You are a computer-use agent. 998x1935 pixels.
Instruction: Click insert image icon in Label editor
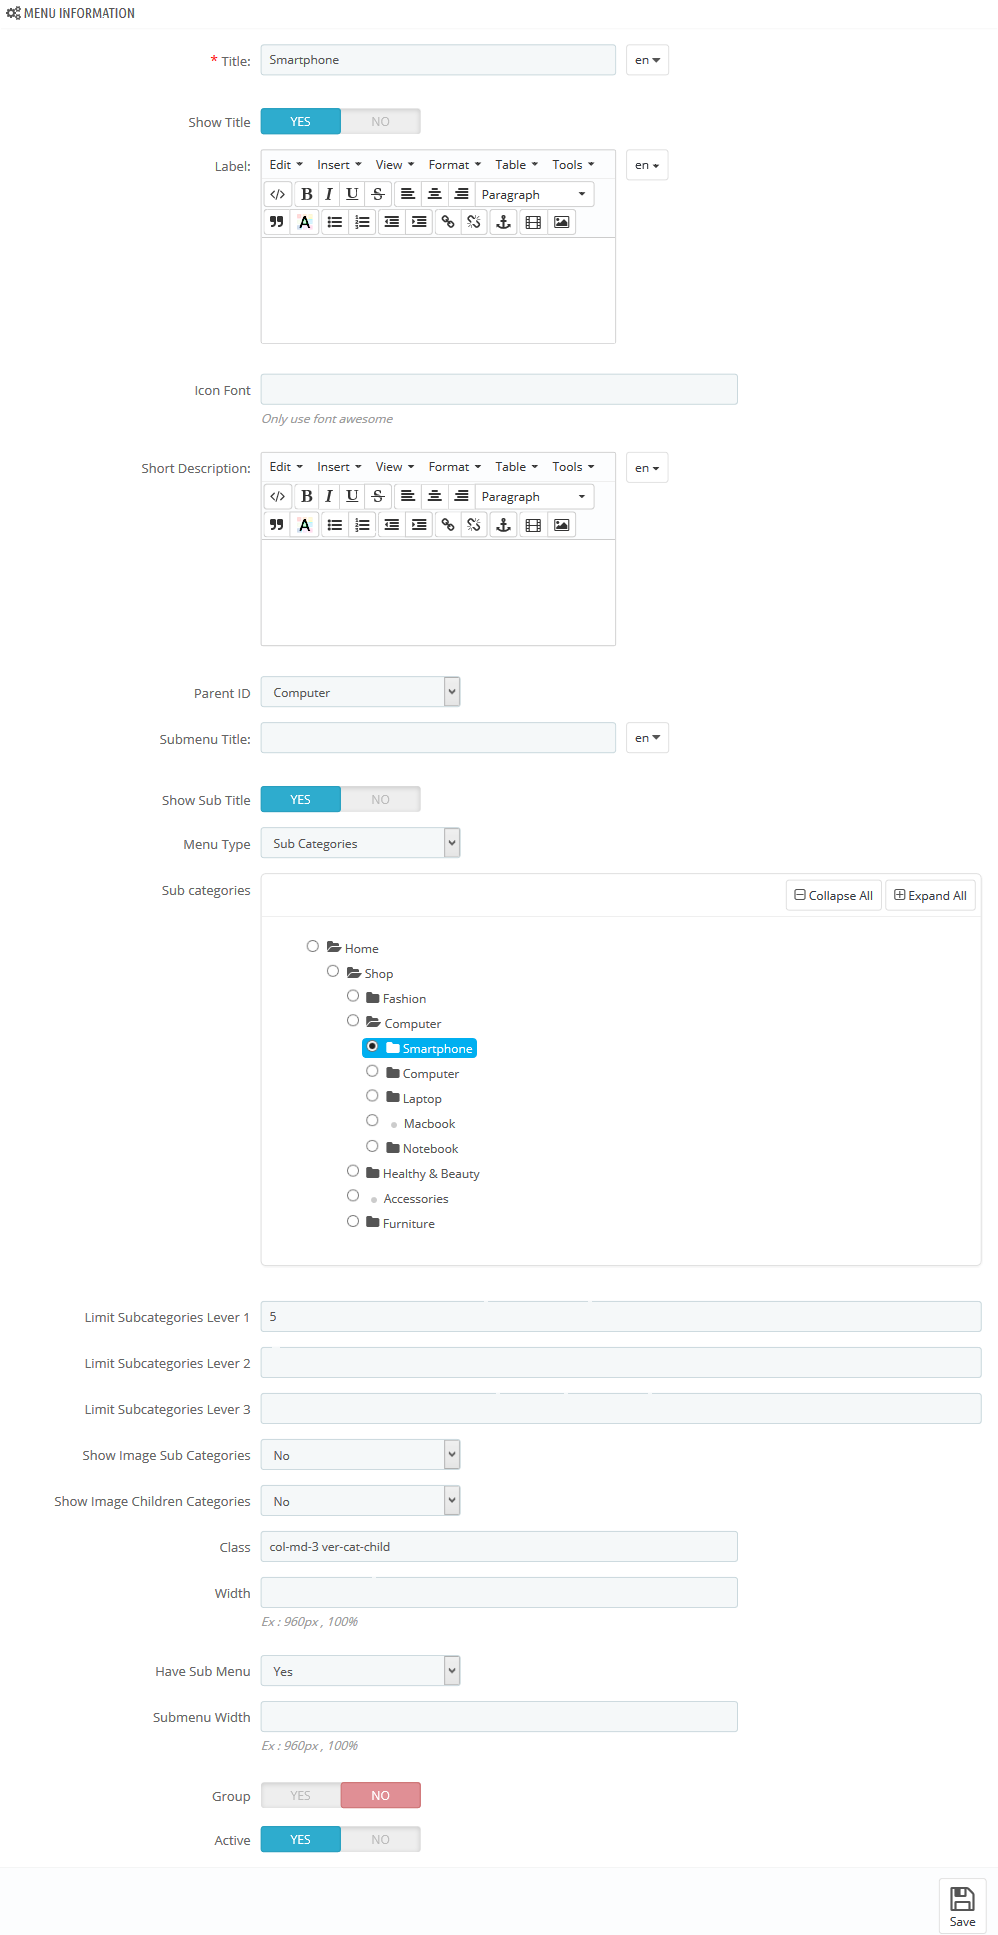click(562, 222)
